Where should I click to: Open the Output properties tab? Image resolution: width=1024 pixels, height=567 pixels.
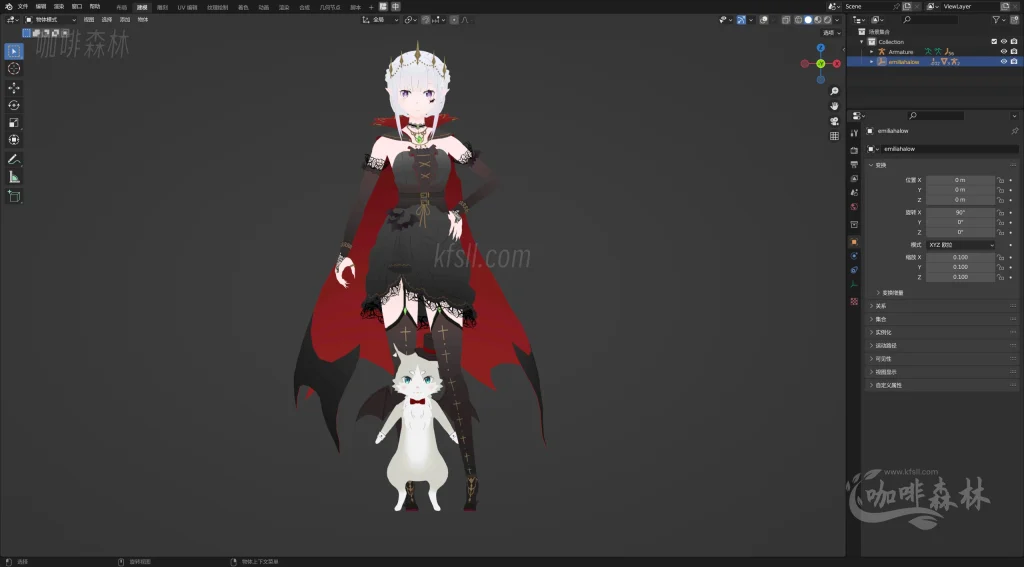(x=854, y=165)
